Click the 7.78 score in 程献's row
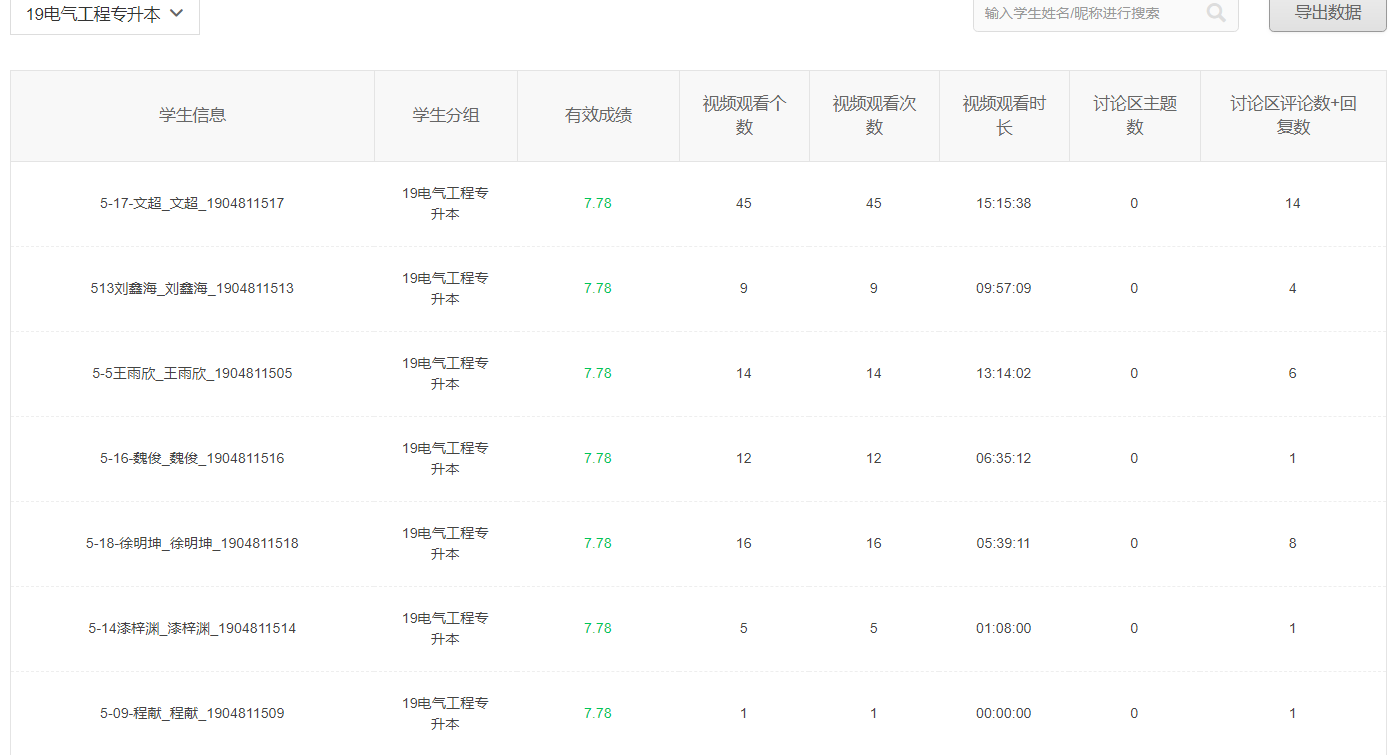 [x=598, y=713]
